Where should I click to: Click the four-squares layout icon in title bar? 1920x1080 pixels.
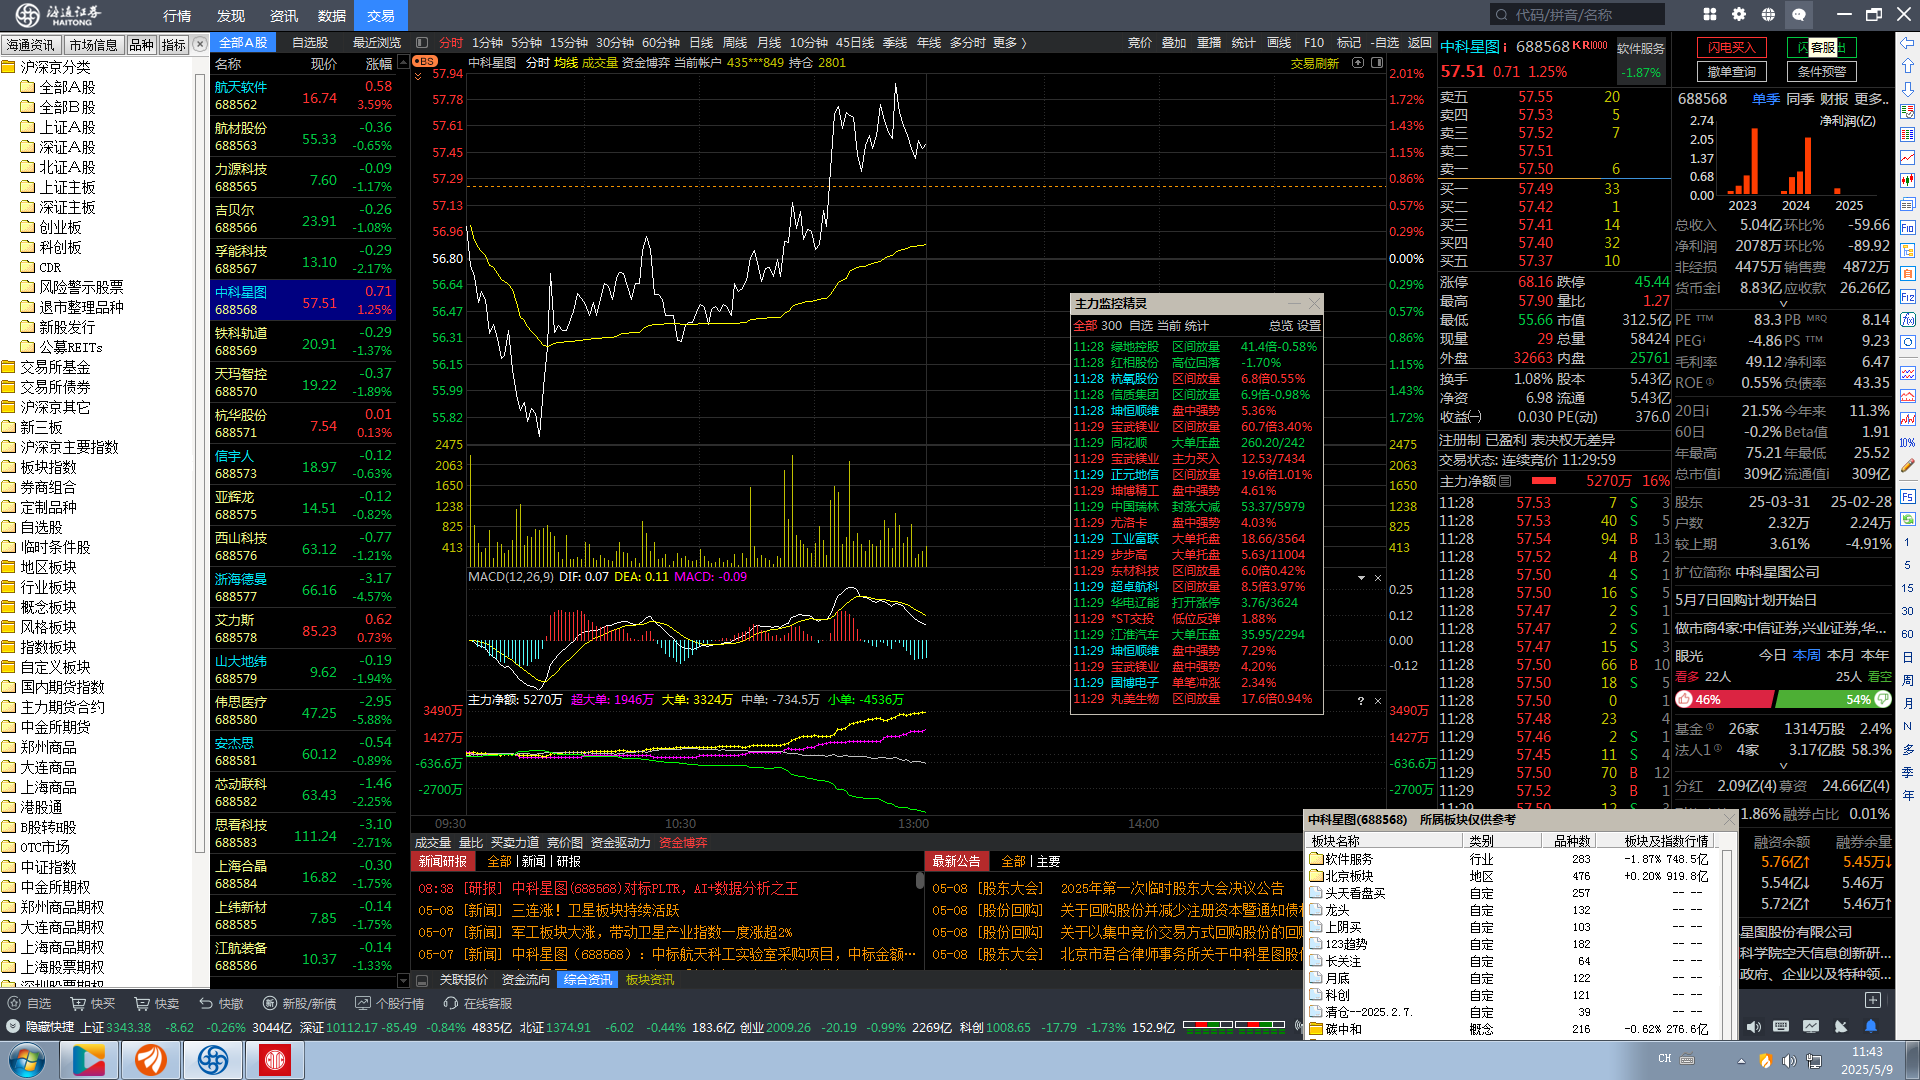pyautogui.click(x=1710, y=15)
